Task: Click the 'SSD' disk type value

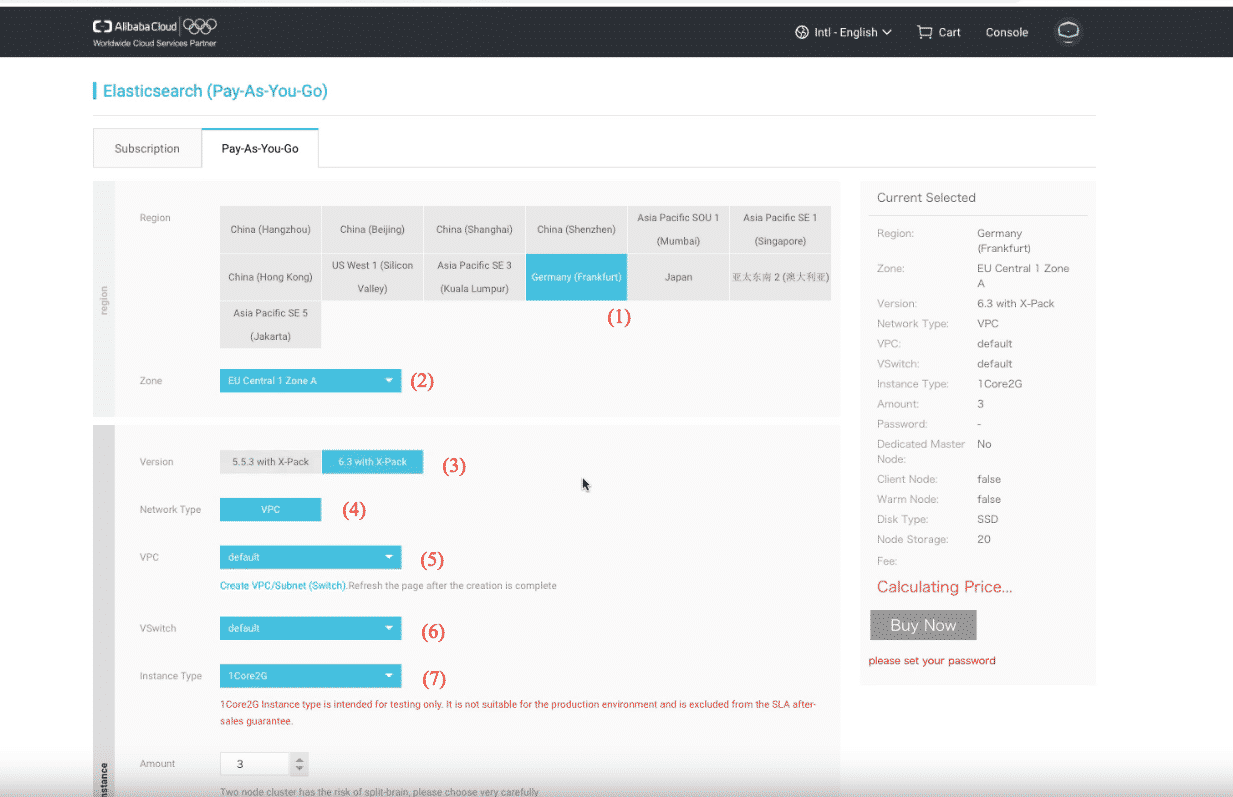Action: coord(988,519)
